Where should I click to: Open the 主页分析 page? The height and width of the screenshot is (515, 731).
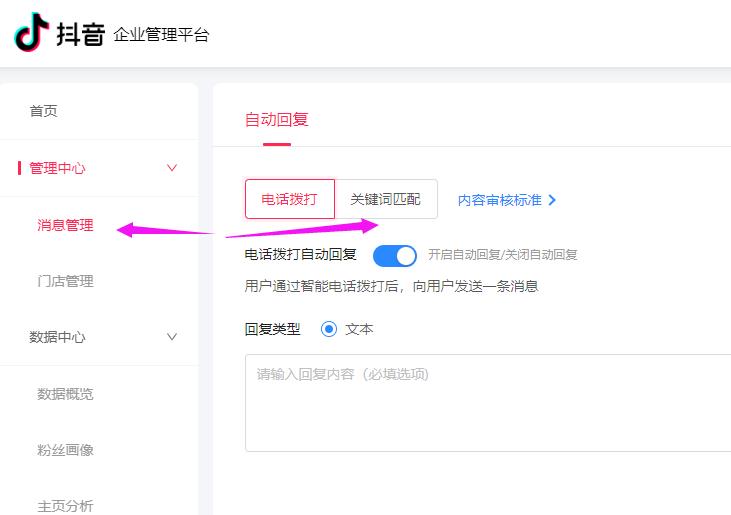pyautogui.click(x=65, y=506)
